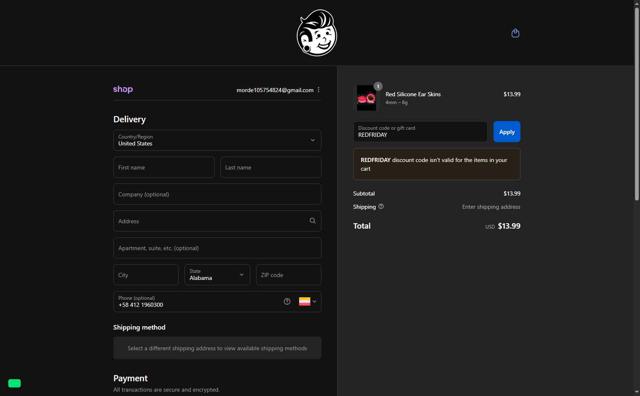The image size is (640, 396).
Task: Click the Enter shipping address text
Action: (491, 207)
